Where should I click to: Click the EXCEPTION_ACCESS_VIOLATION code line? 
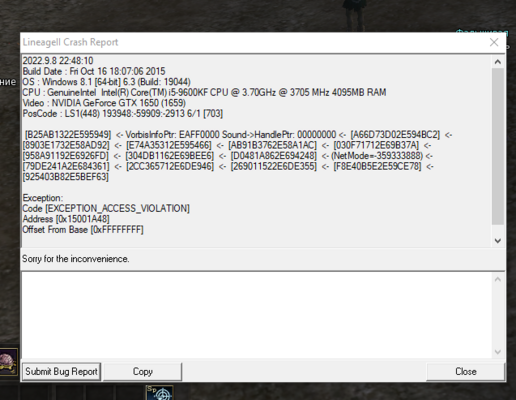[x=106, y=209]
